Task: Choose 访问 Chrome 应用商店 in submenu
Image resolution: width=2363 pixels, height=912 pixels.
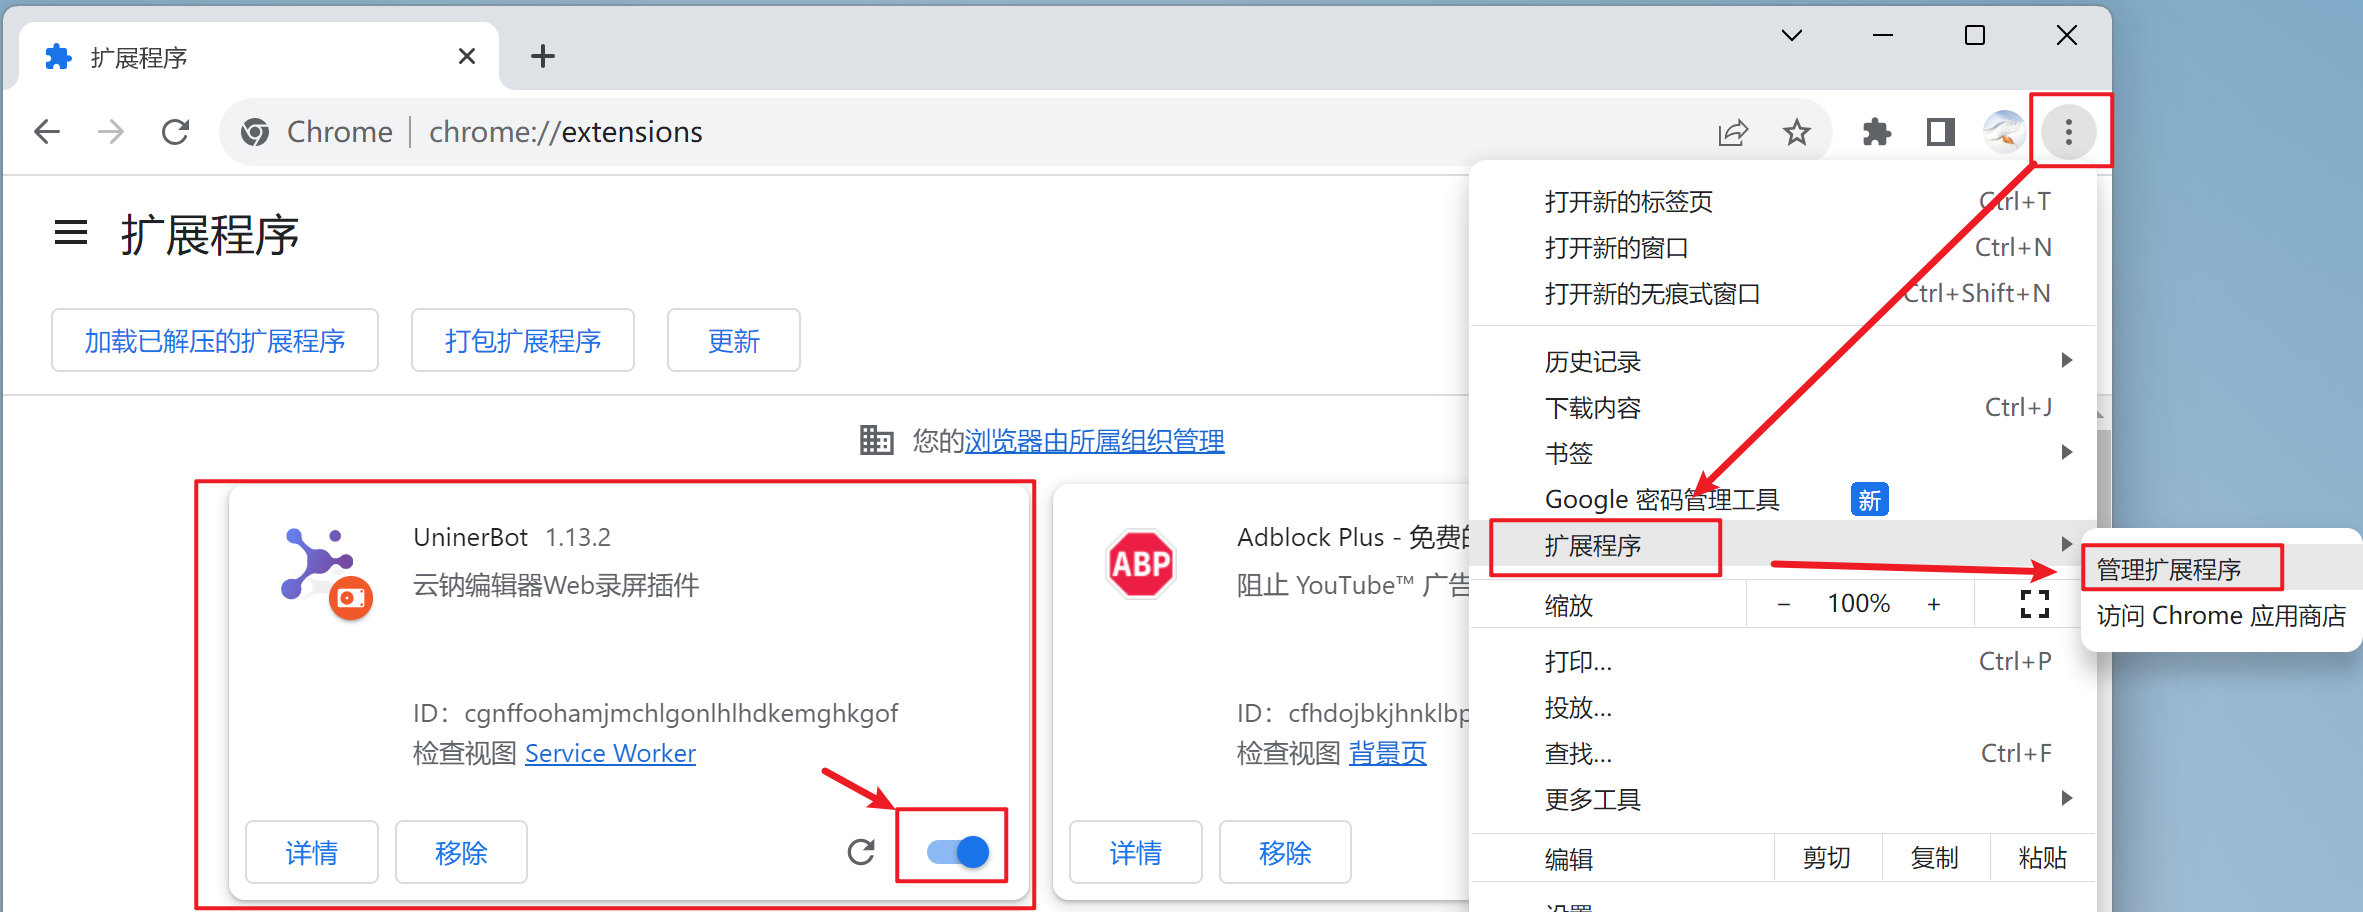Action: (2221, 616)
